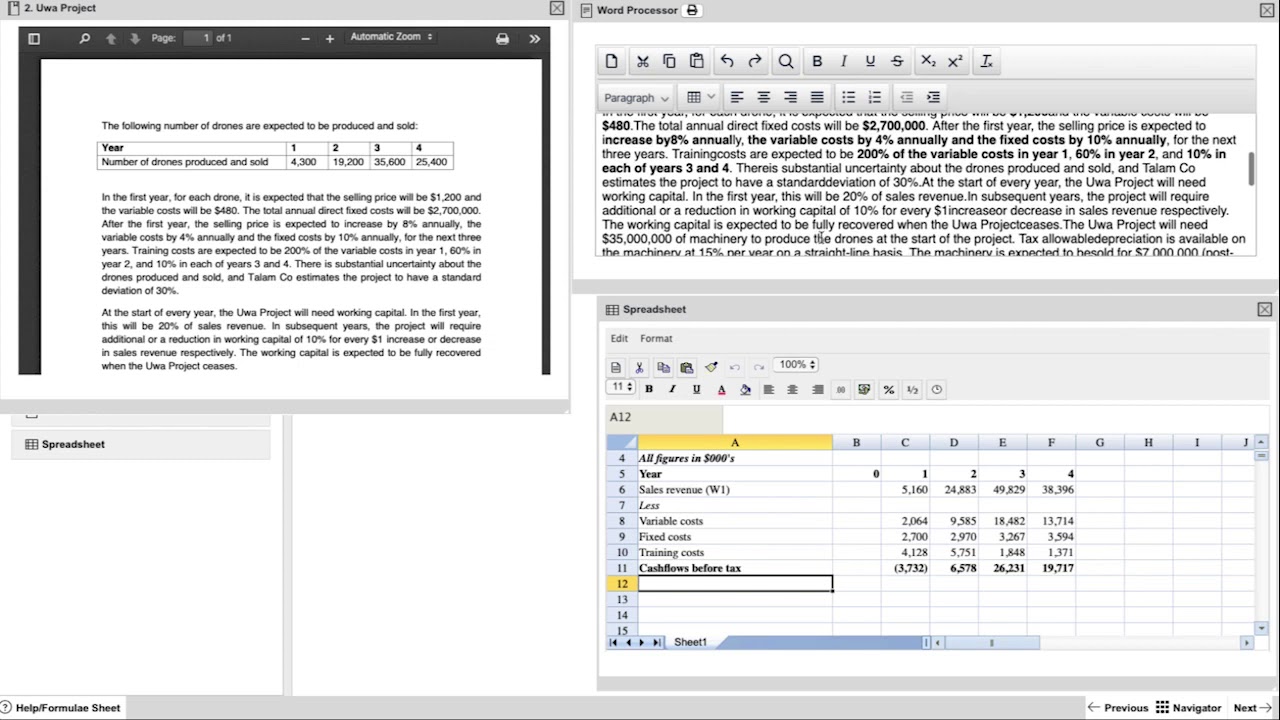Clear formatting in Word Processor
Screen dimensions: 1280x720
986,61
